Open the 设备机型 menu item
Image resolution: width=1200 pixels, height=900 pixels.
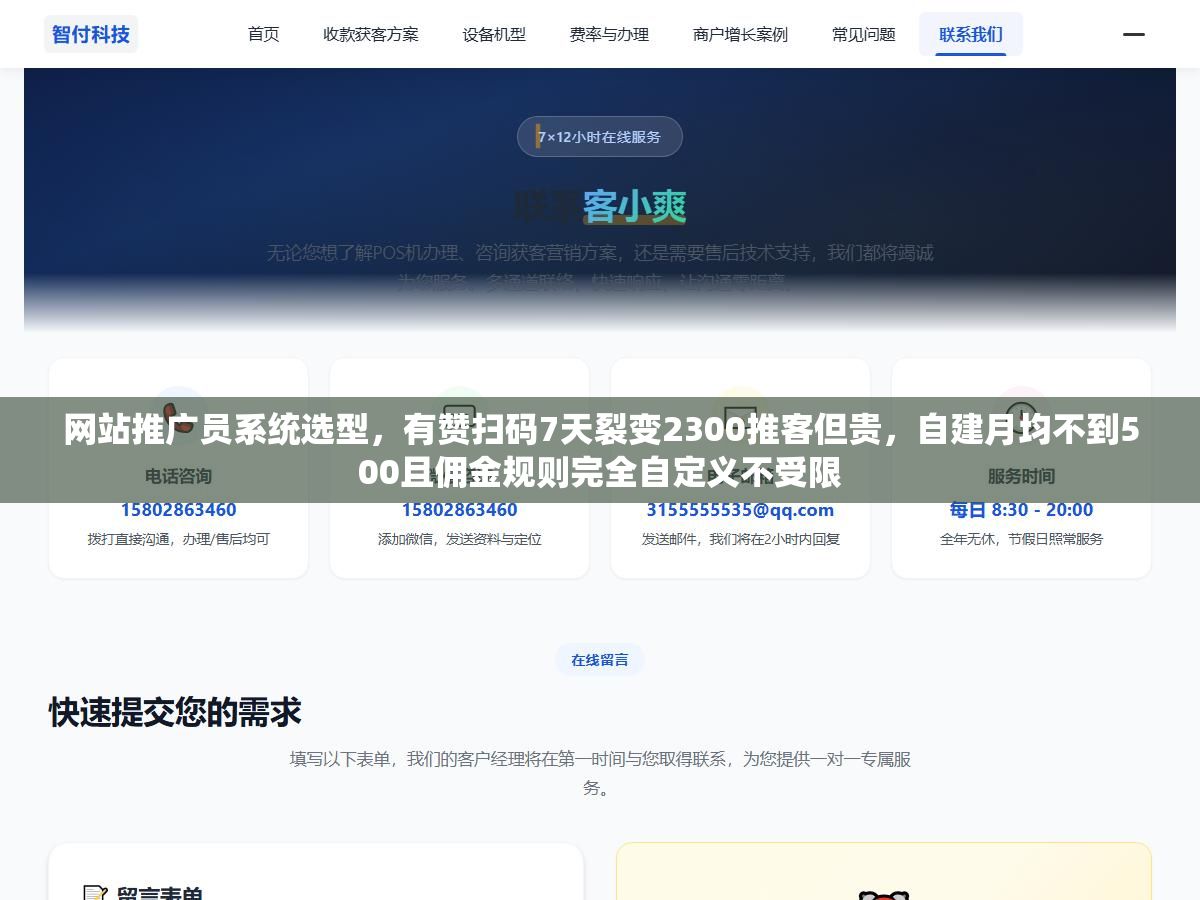pyautogui.click(x=494, y=34)
